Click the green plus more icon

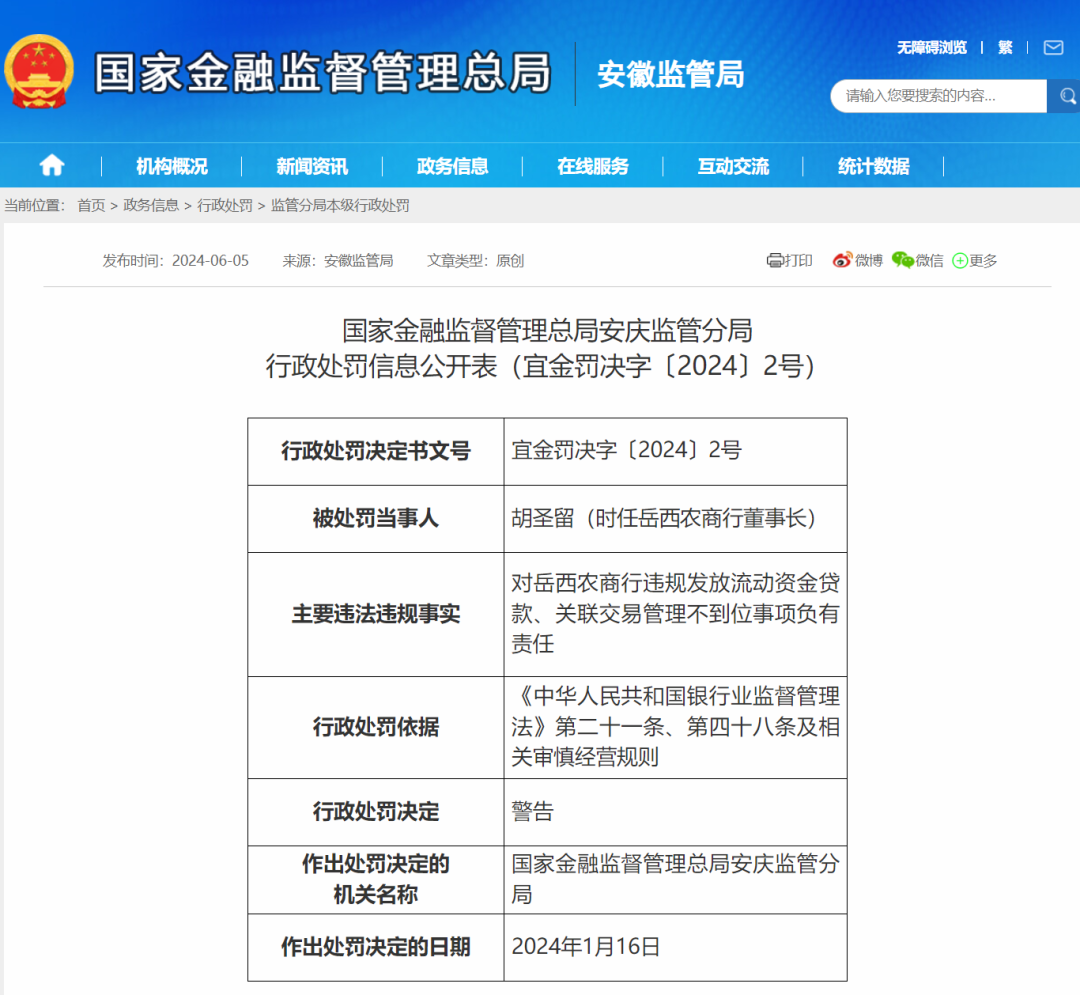959,261
